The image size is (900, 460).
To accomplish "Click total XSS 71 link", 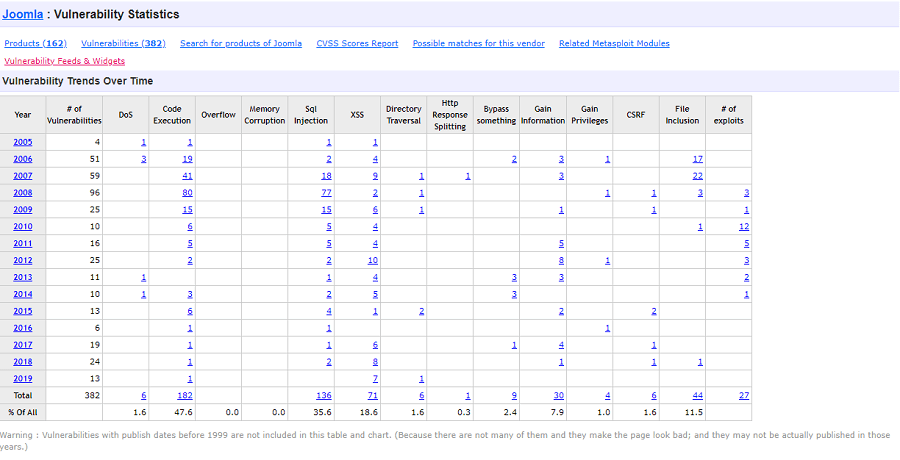I will tap(373, 396).
